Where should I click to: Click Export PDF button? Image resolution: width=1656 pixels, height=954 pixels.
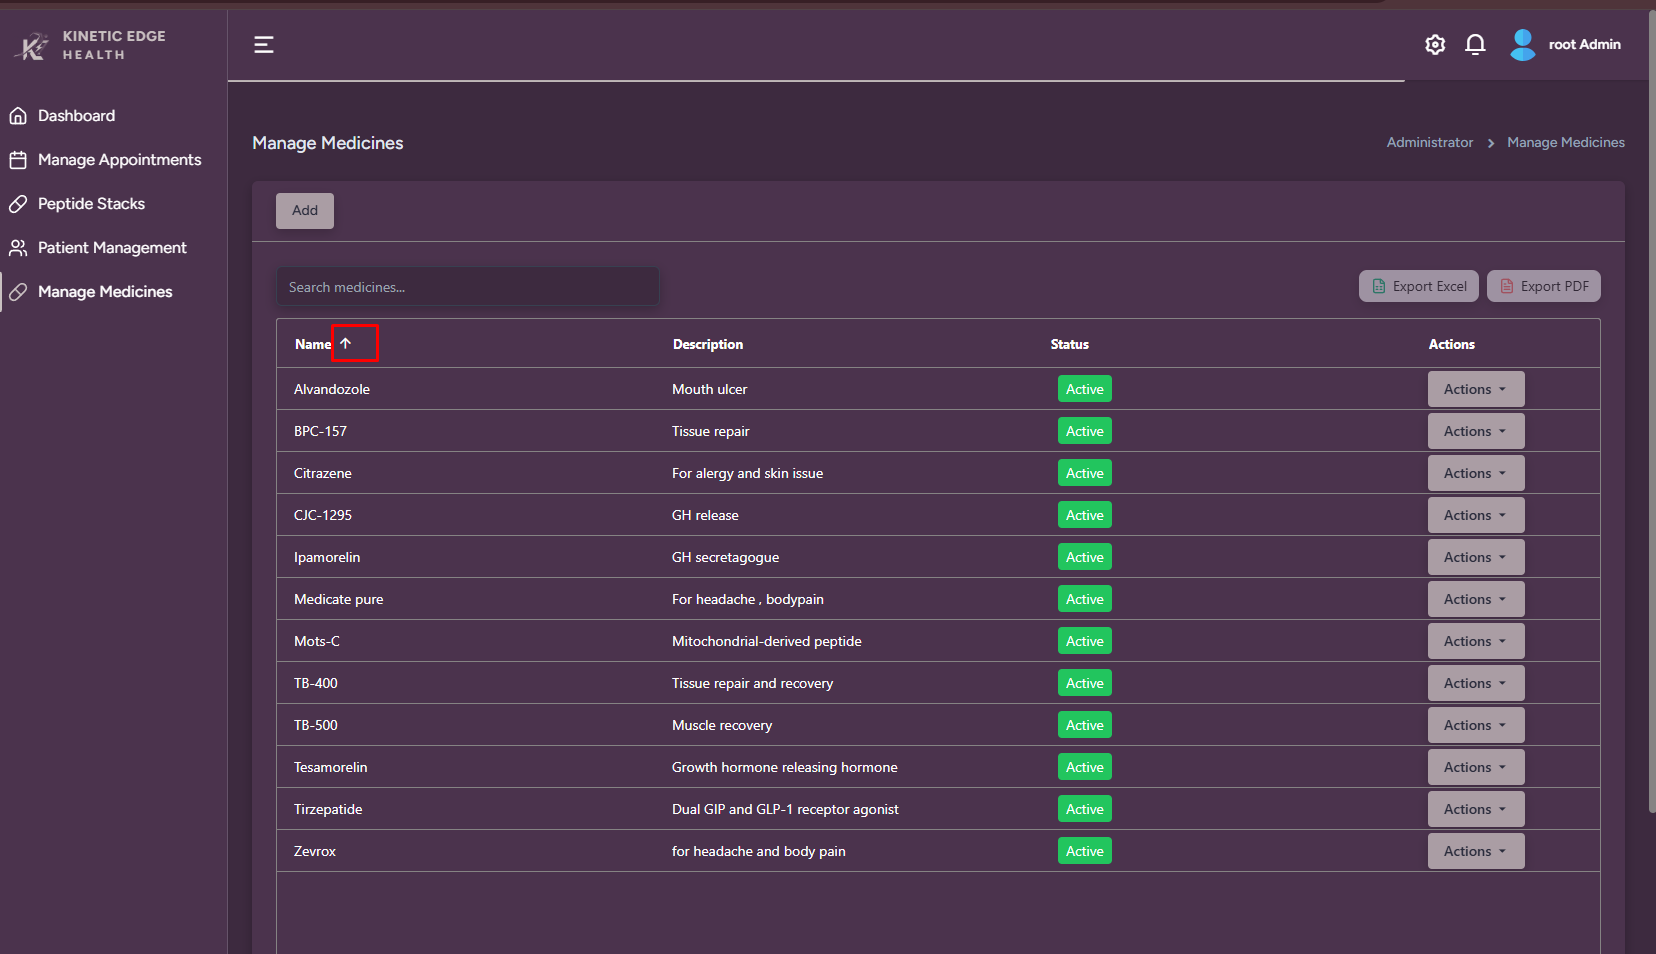pyautogui.click(x=1543, y=287)
